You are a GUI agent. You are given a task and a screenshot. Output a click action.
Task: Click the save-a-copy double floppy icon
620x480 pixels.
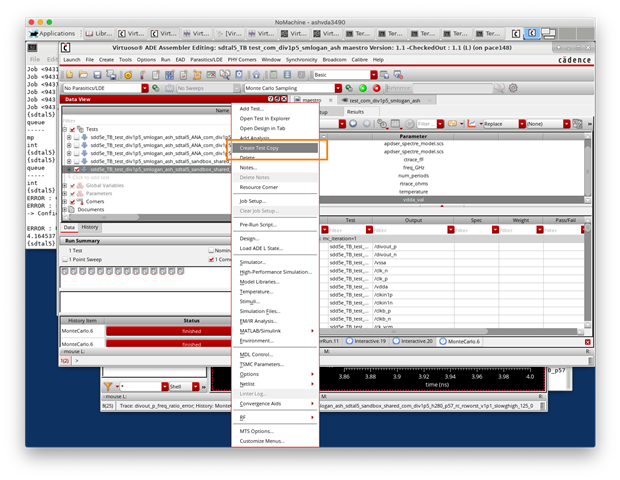pyautogui.click(x=111, y=75)
